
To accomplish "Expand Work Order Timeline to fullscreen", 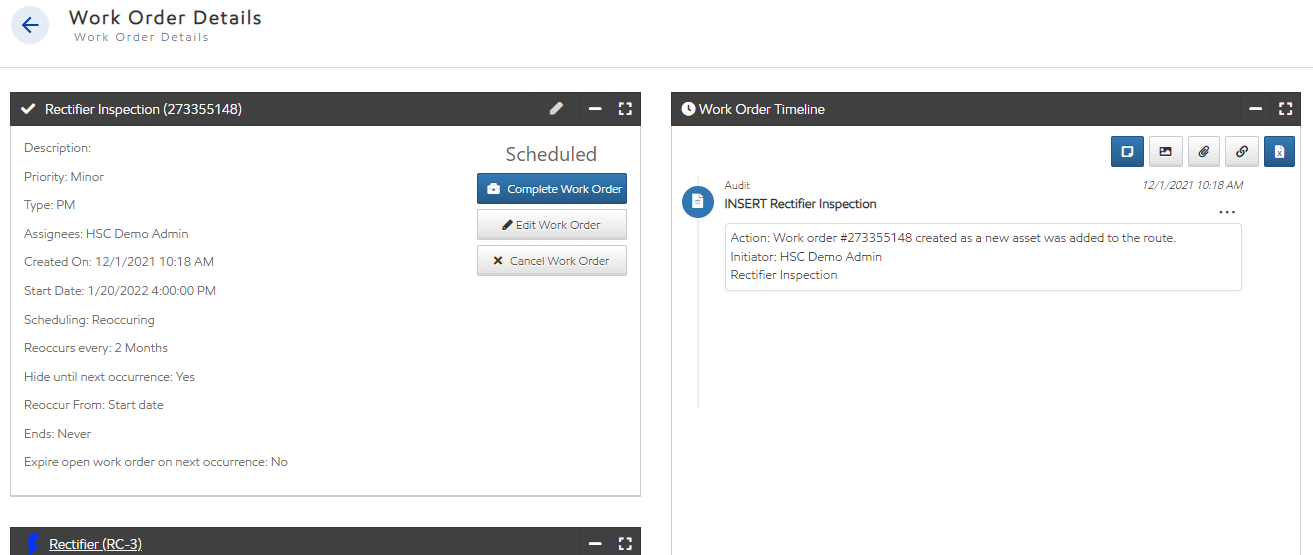I will click(1286, 109).
